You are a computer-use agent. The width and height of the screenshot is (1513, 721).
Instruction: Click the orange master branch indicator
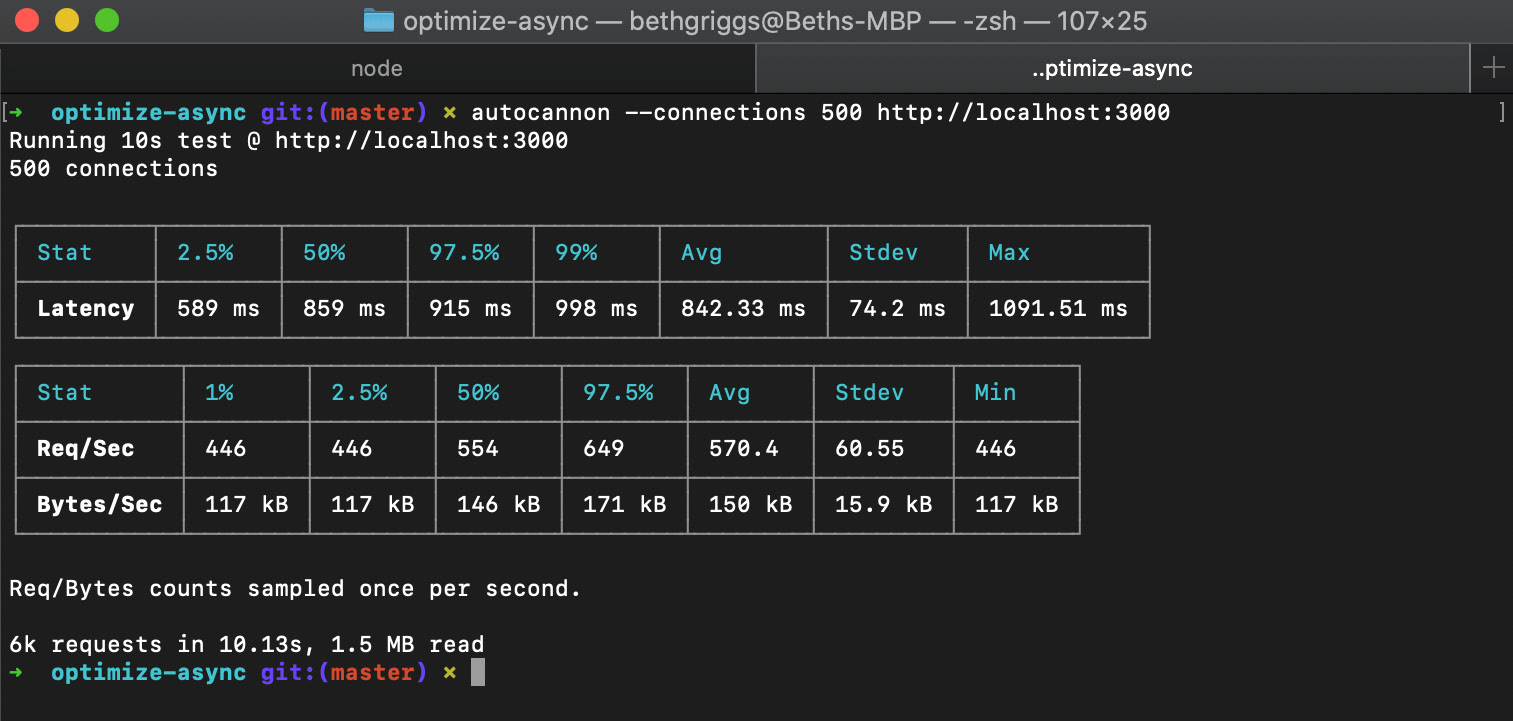pyautogui.click(x=373, y=112)
